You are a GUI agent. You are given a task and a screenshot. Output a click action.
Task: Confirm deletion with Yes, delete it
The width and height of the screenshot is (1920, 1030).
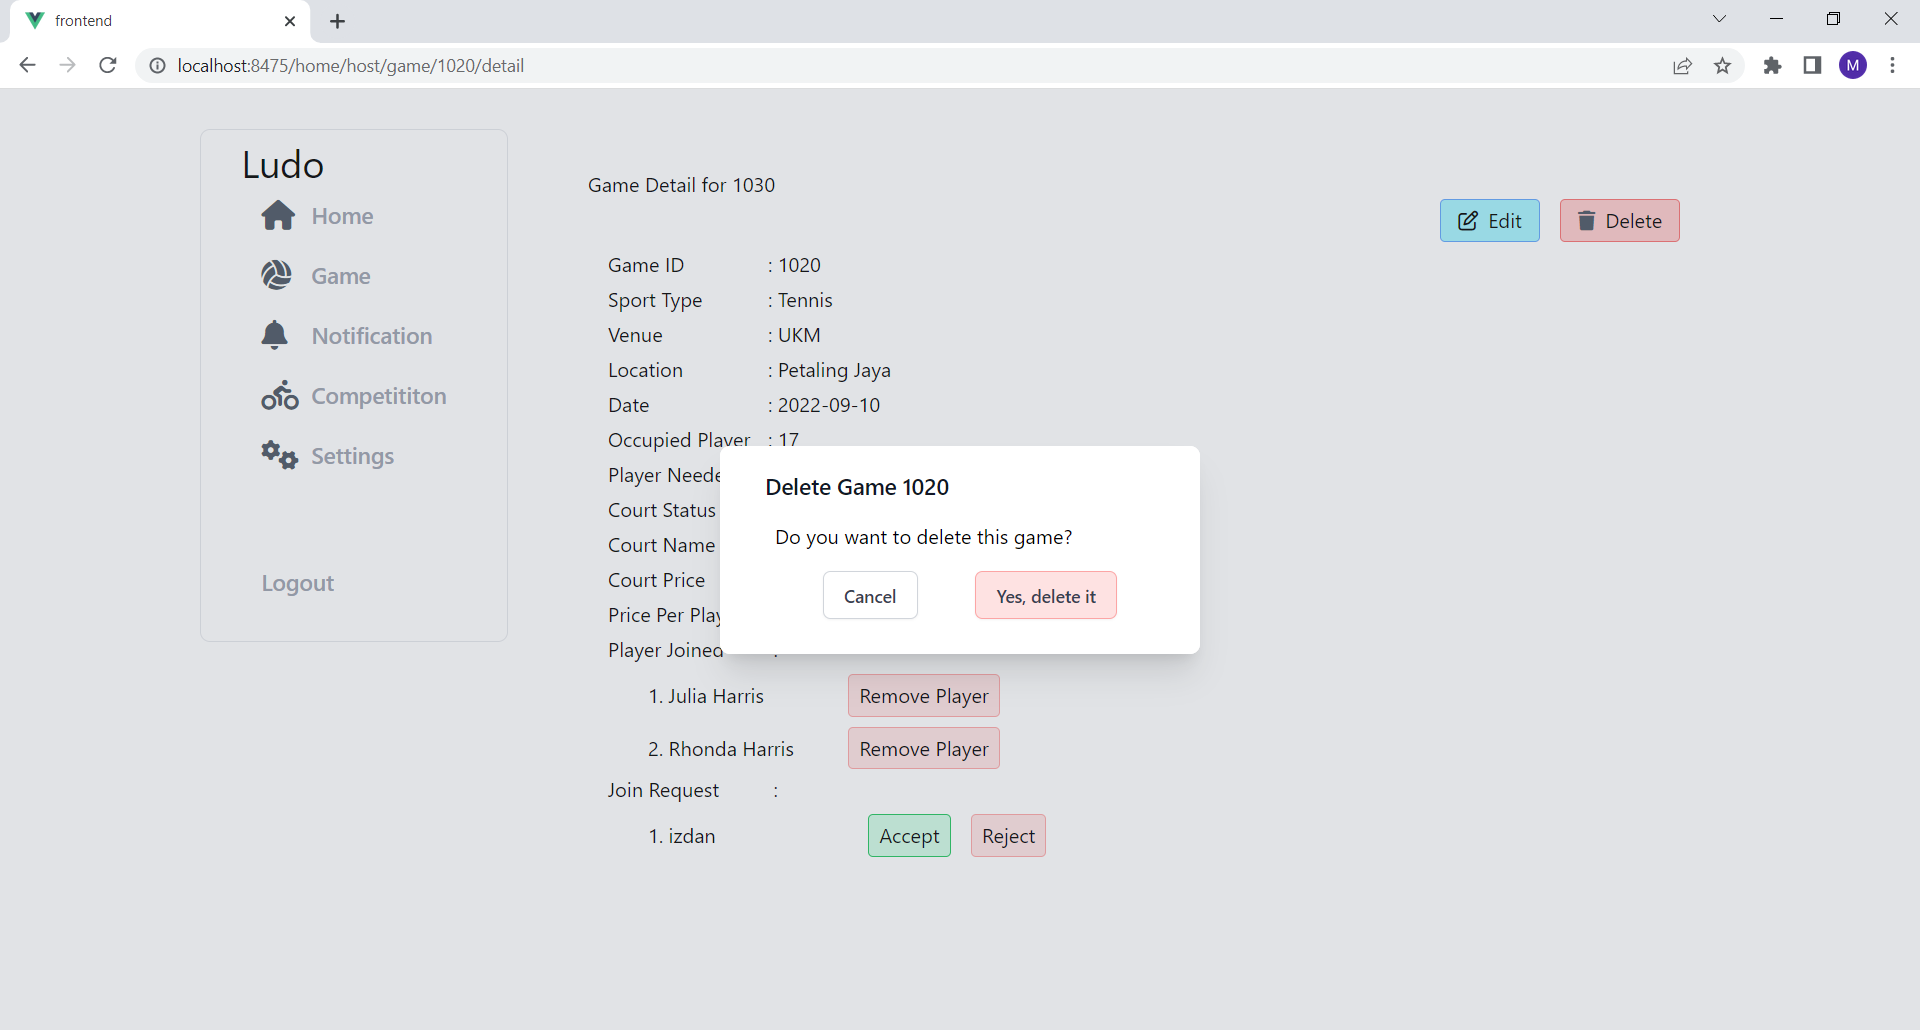(x=1045, y=595)
